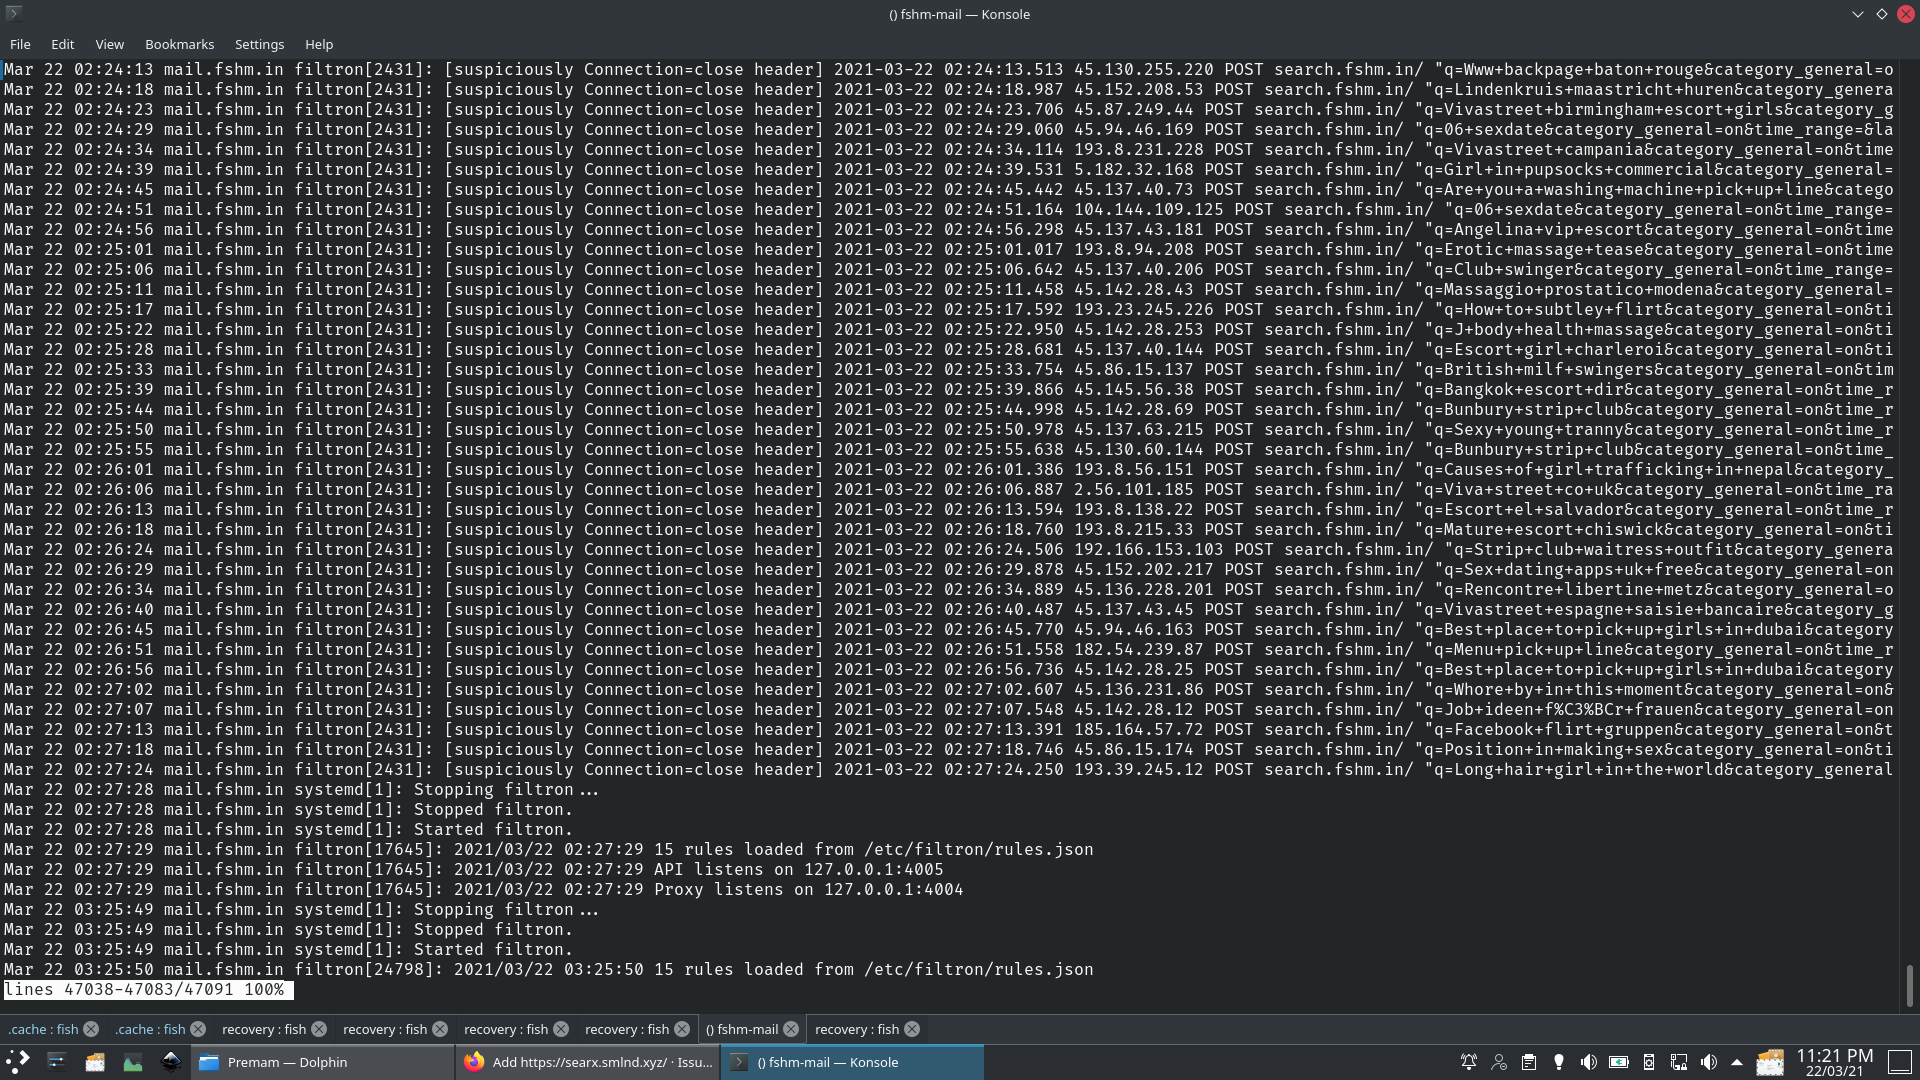The image size is (1920, 1080).
Task: Open KDE Connect in the system tray
Action: (x=1650, y=1063)
